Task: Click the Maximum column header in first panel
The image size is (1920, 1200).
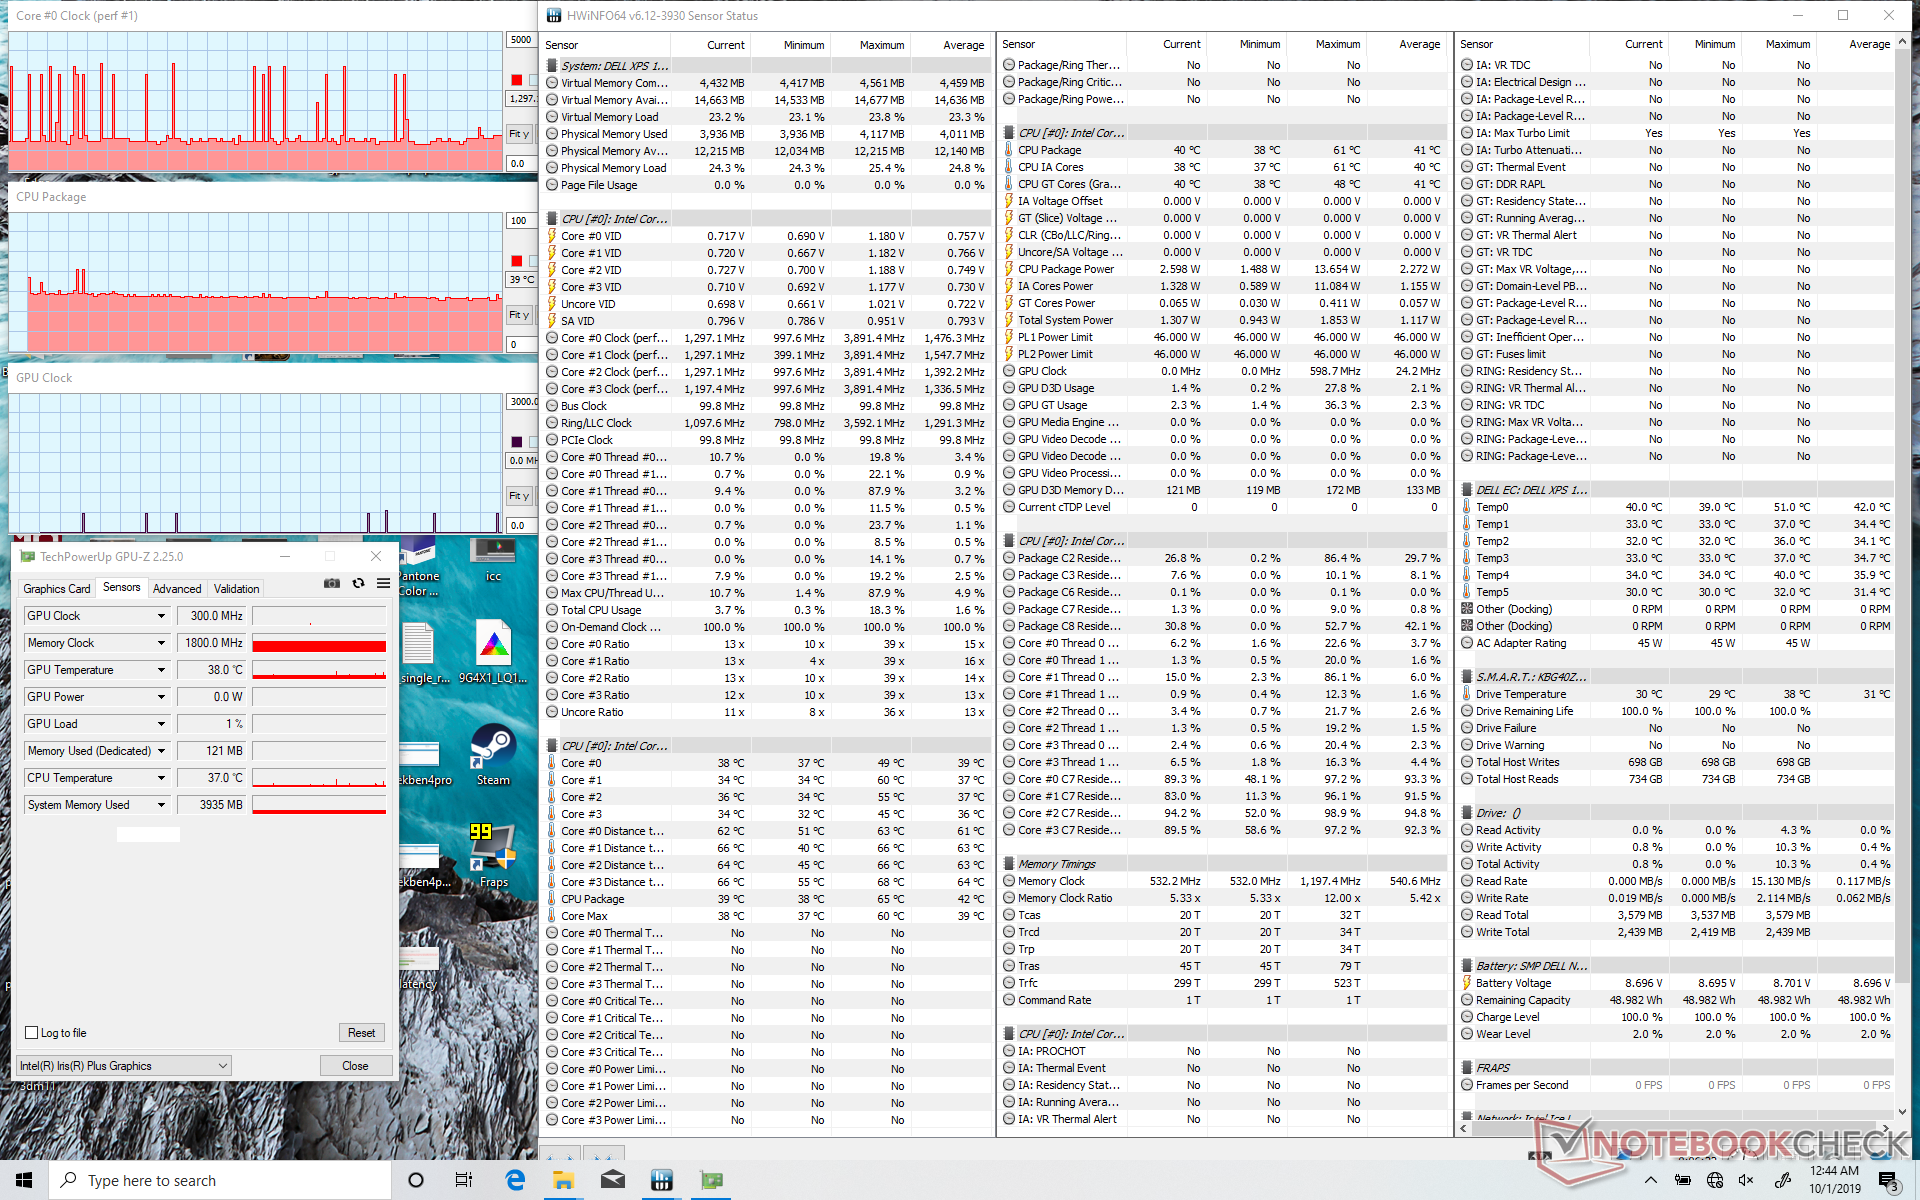Action: [881, 45]
